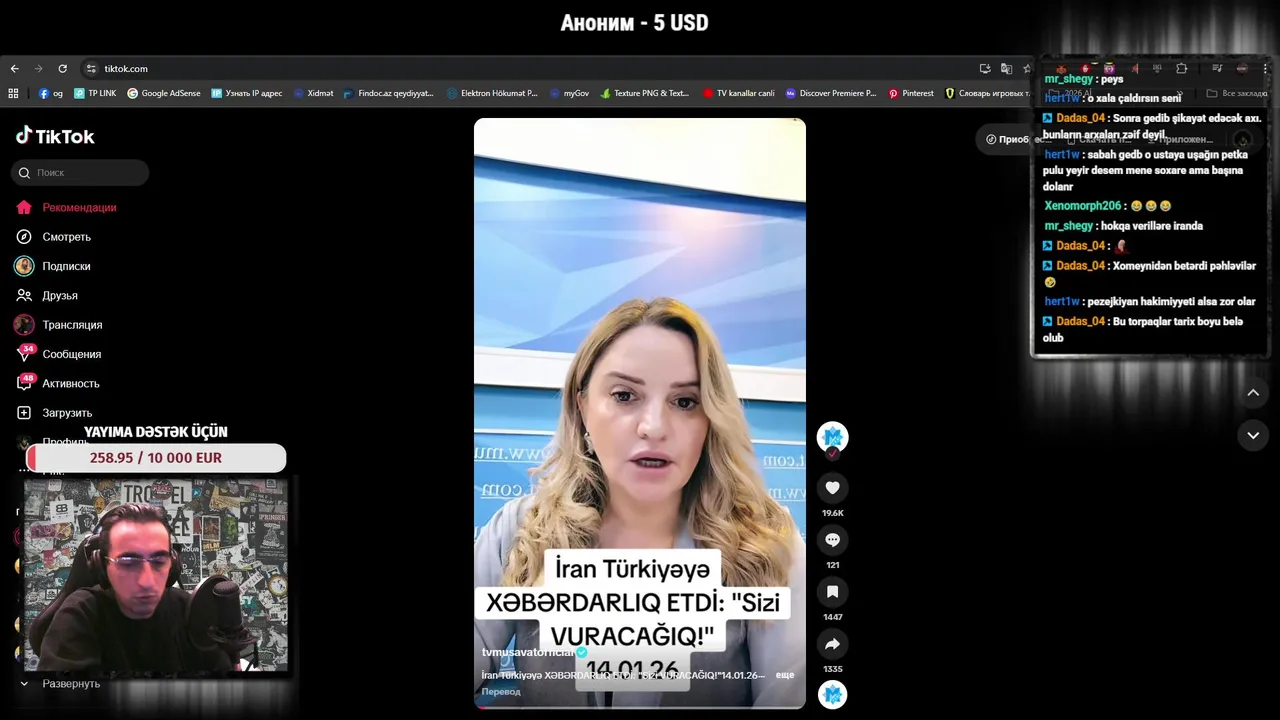Viewport: 1280px width, 720px height.
Task: Click the streamer webcam overlay
Action: point(156,575)
